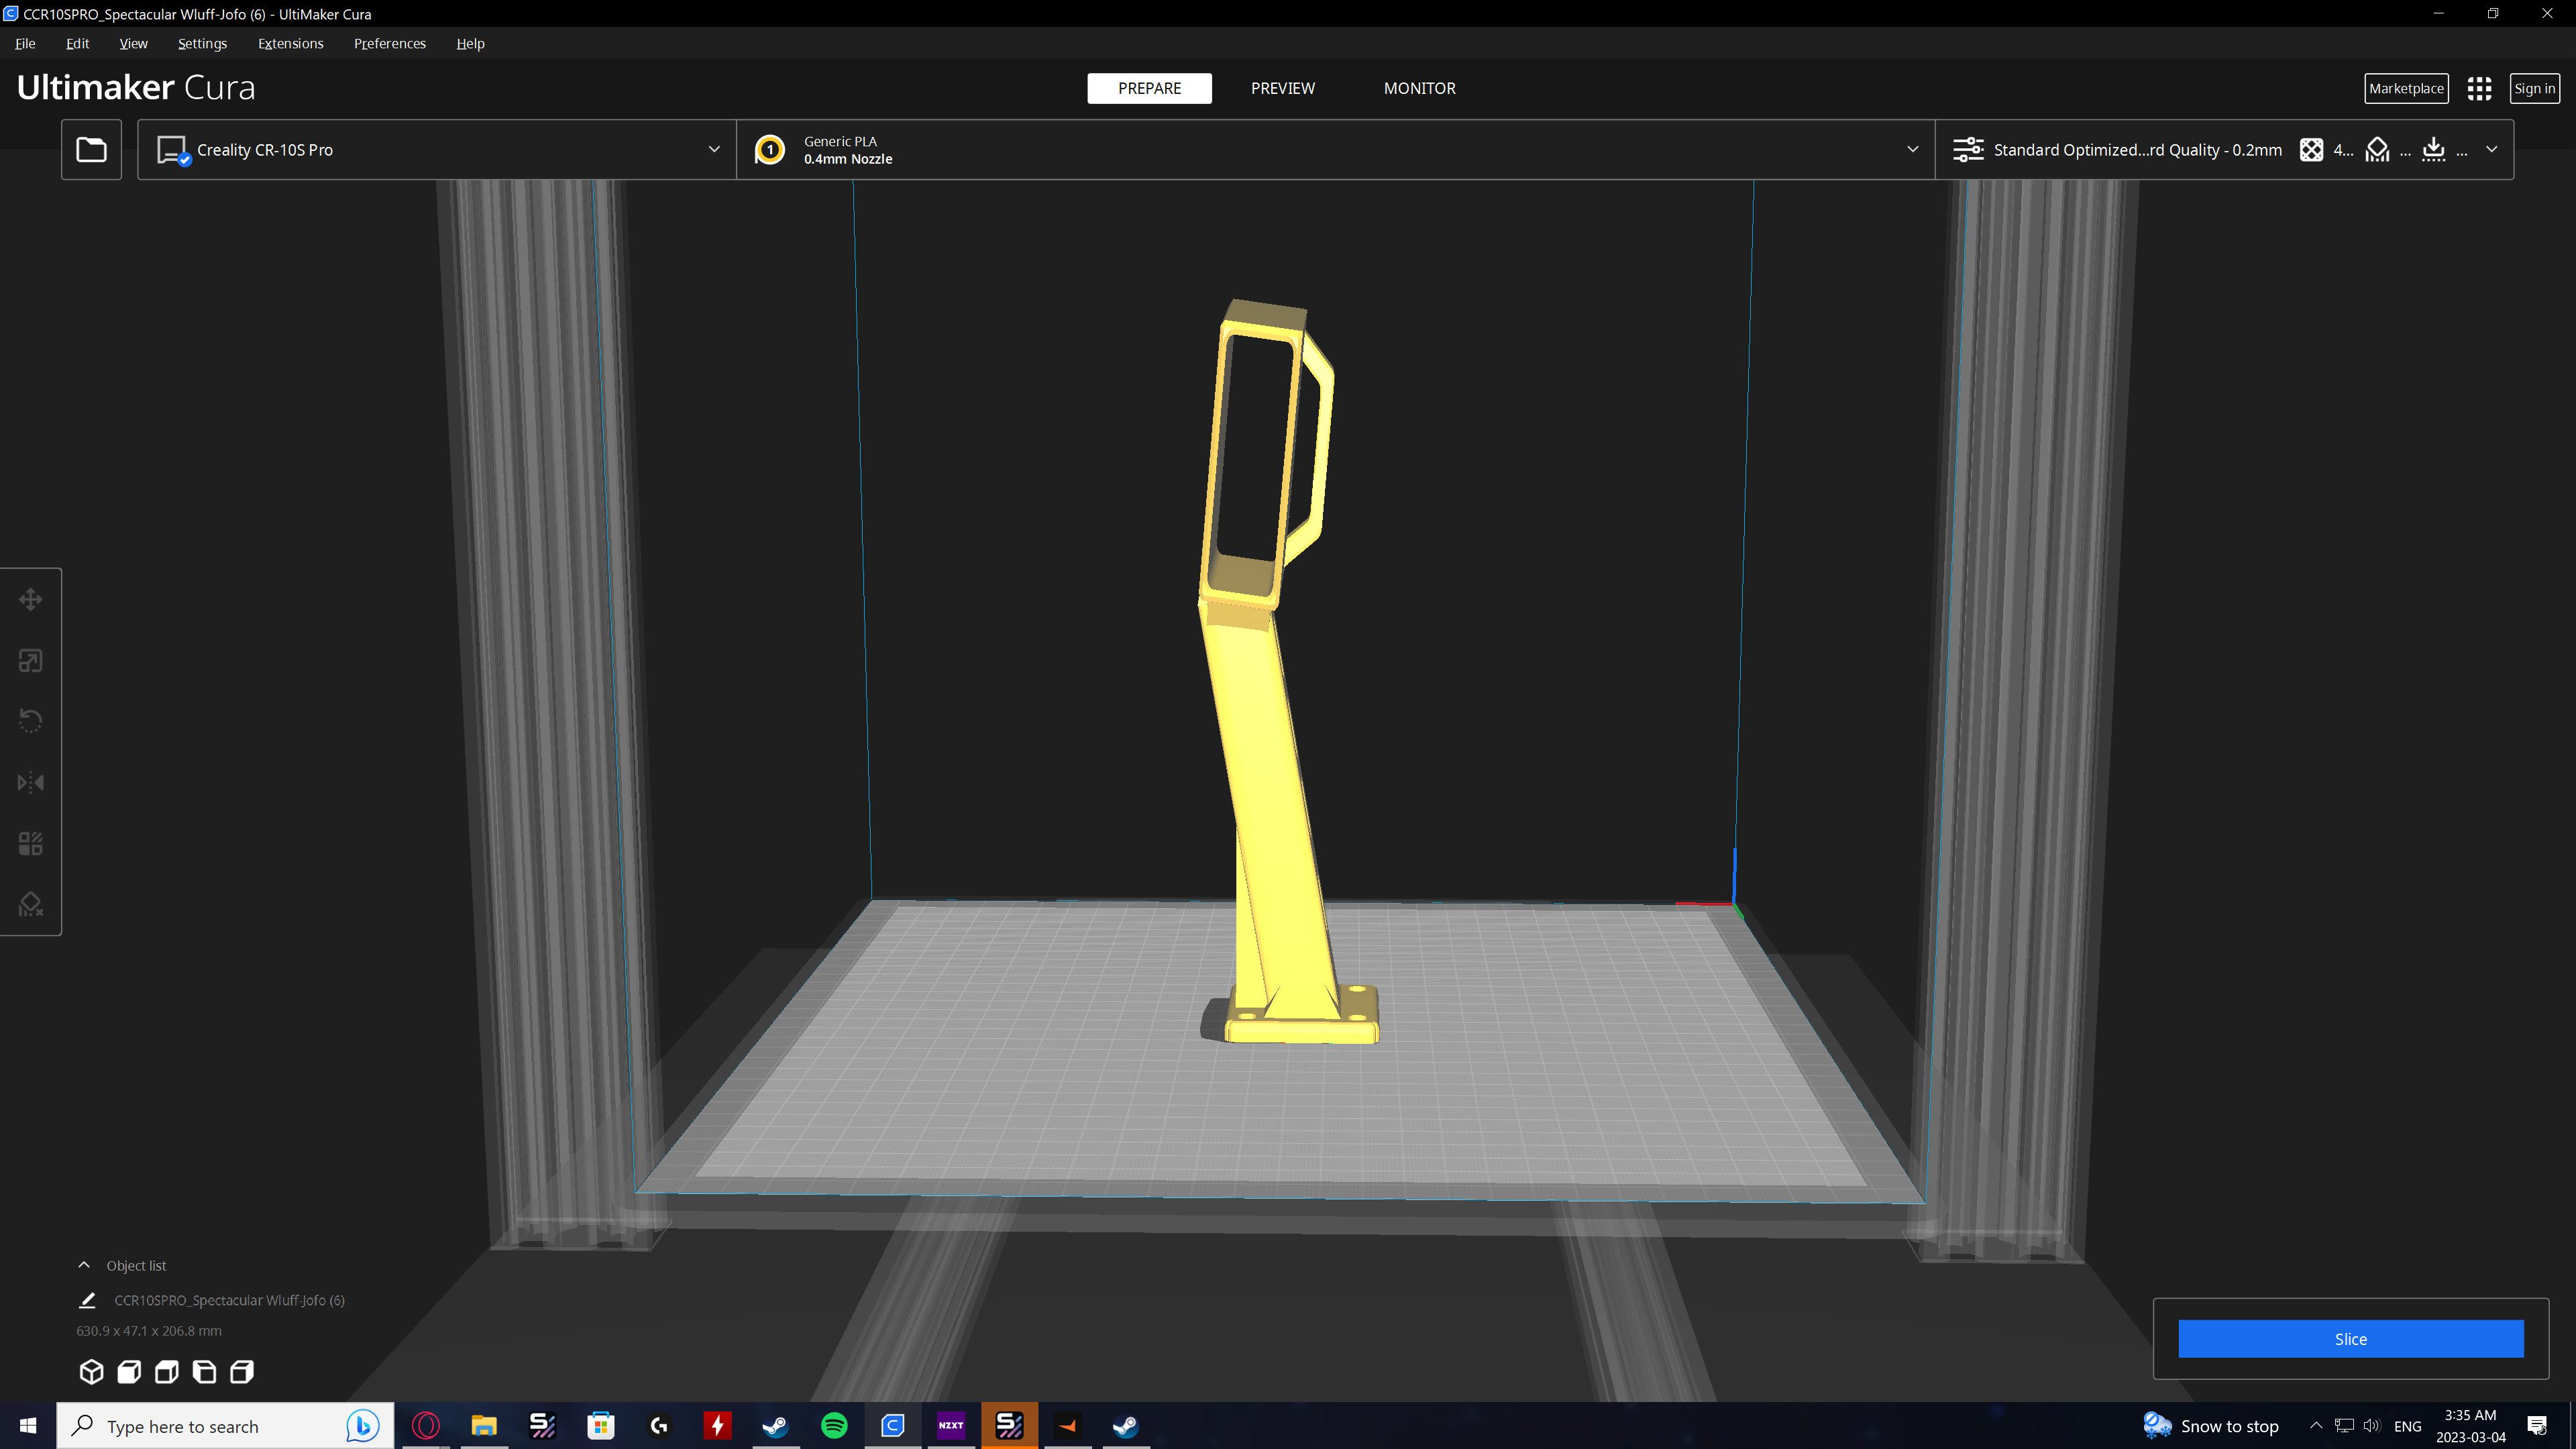Click the taskbar search box
The height and width of the screenshot is (1449, 2576).
point(225,1426)
